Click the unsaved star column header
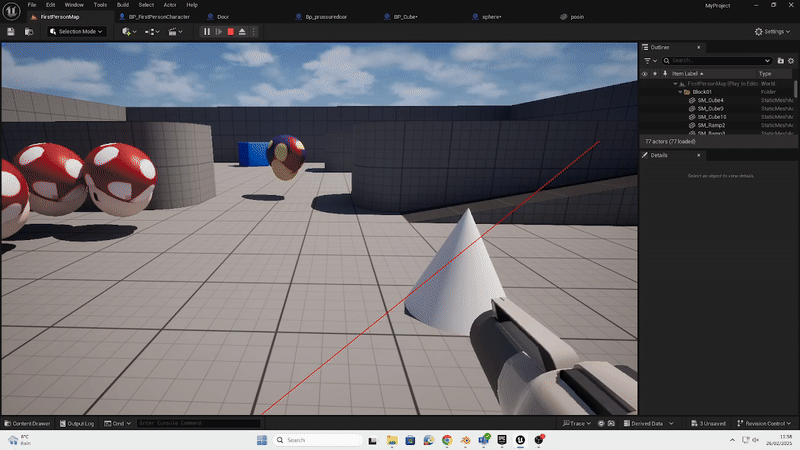This screenshot has height=450, width=800. (655, 73)
